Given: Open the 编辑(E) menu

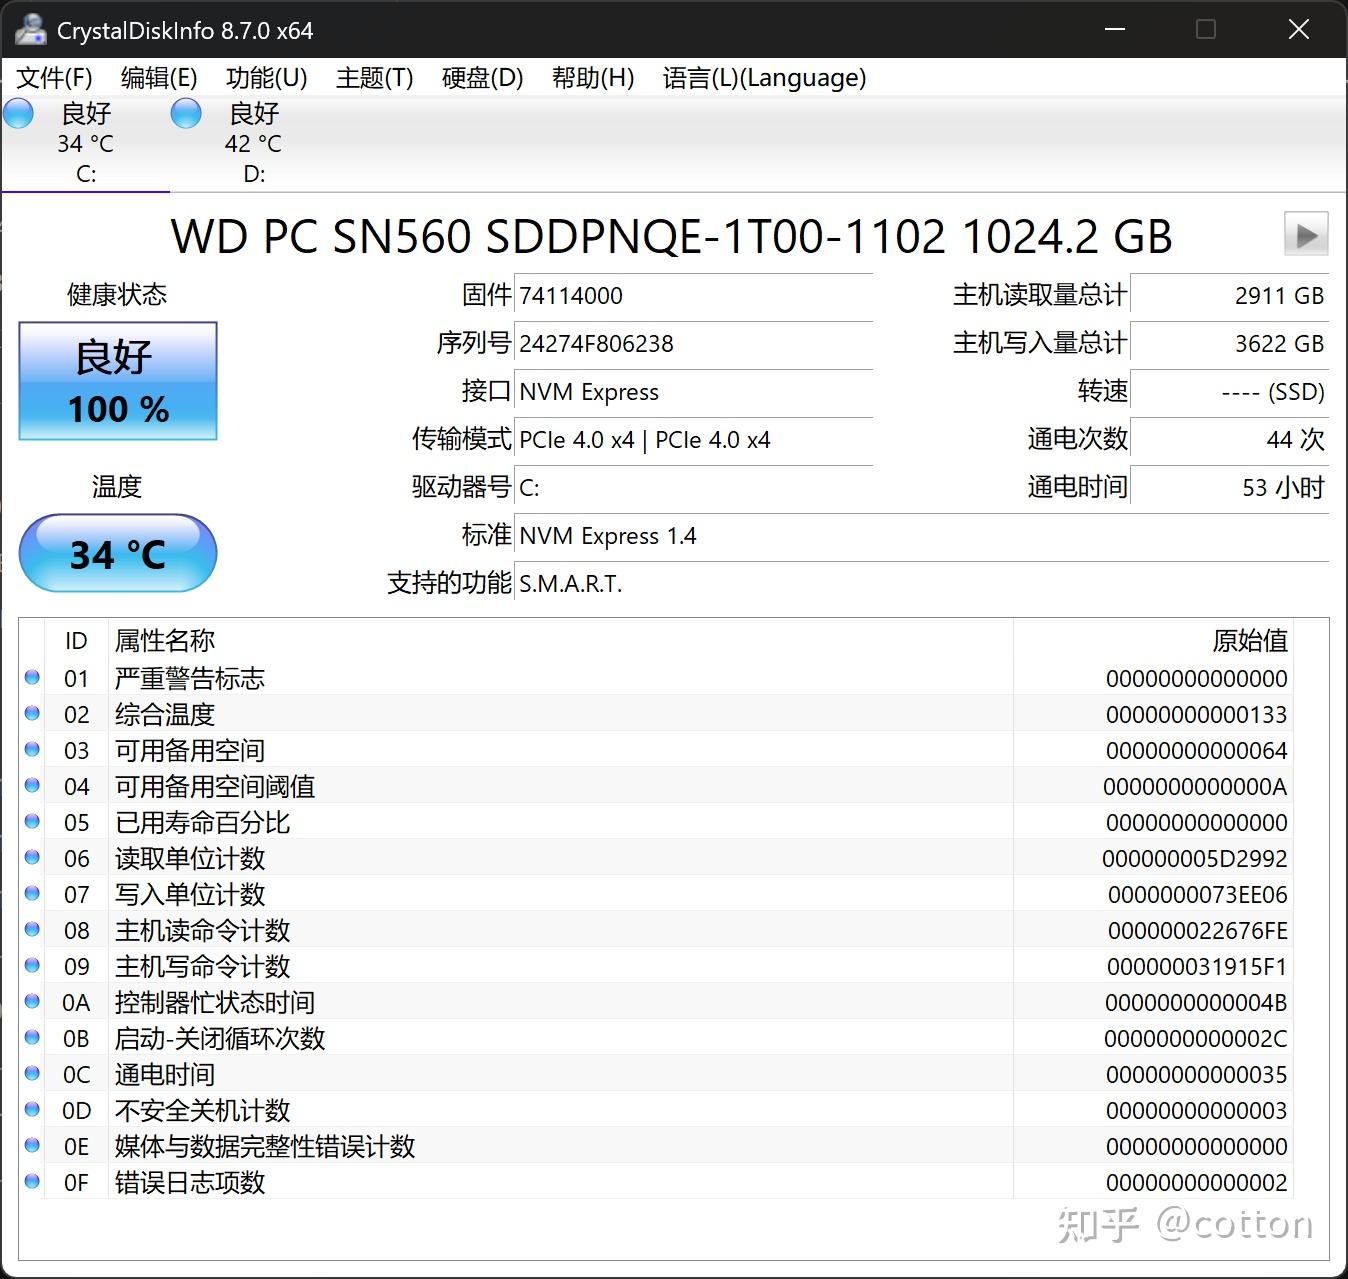Looking at the screenshot, I should (159, 78).
